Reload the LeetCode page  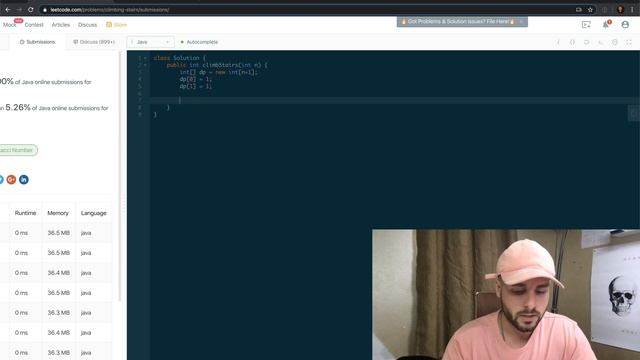(31, 9)
